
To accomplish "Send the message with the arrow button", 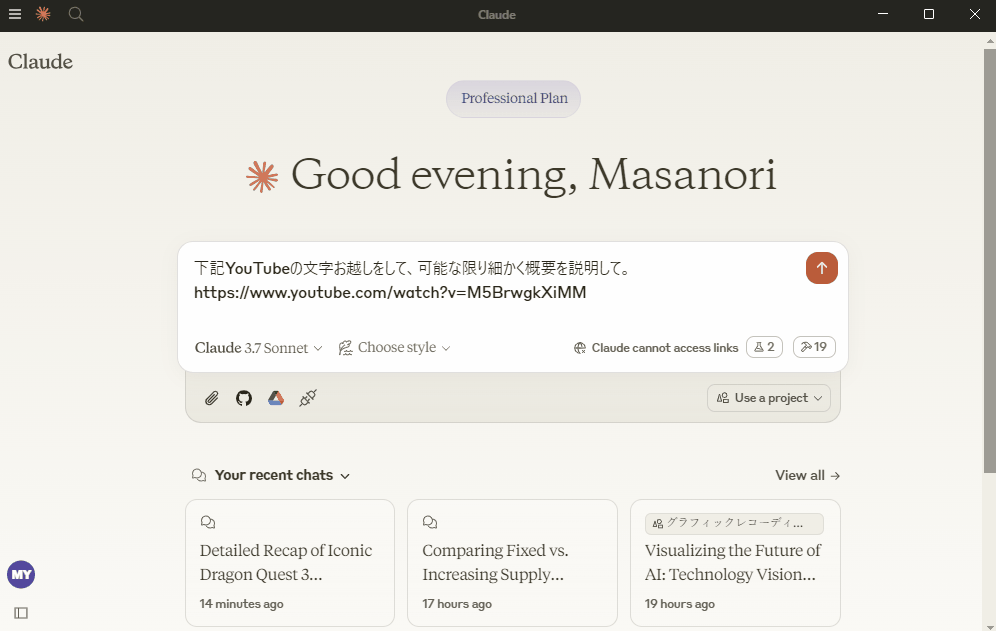I will [x=821, y=268].
